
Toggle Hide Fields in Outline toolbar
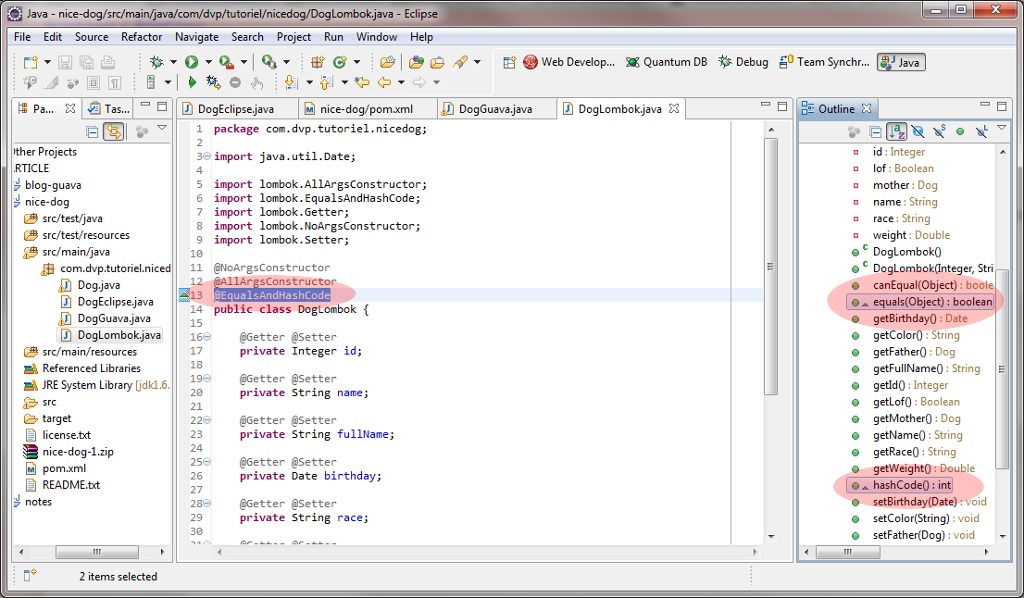click(x=918, y=132)
